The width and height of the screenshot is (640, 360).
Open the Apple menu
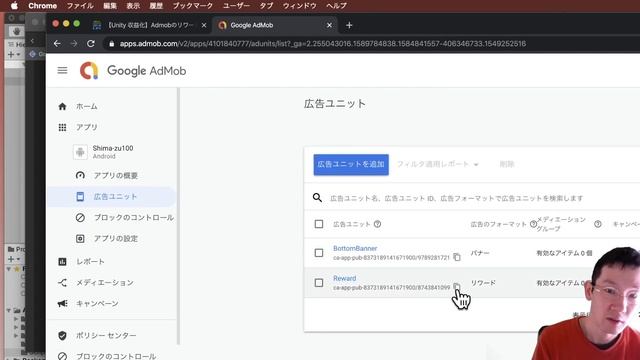[x=14, y=6]
